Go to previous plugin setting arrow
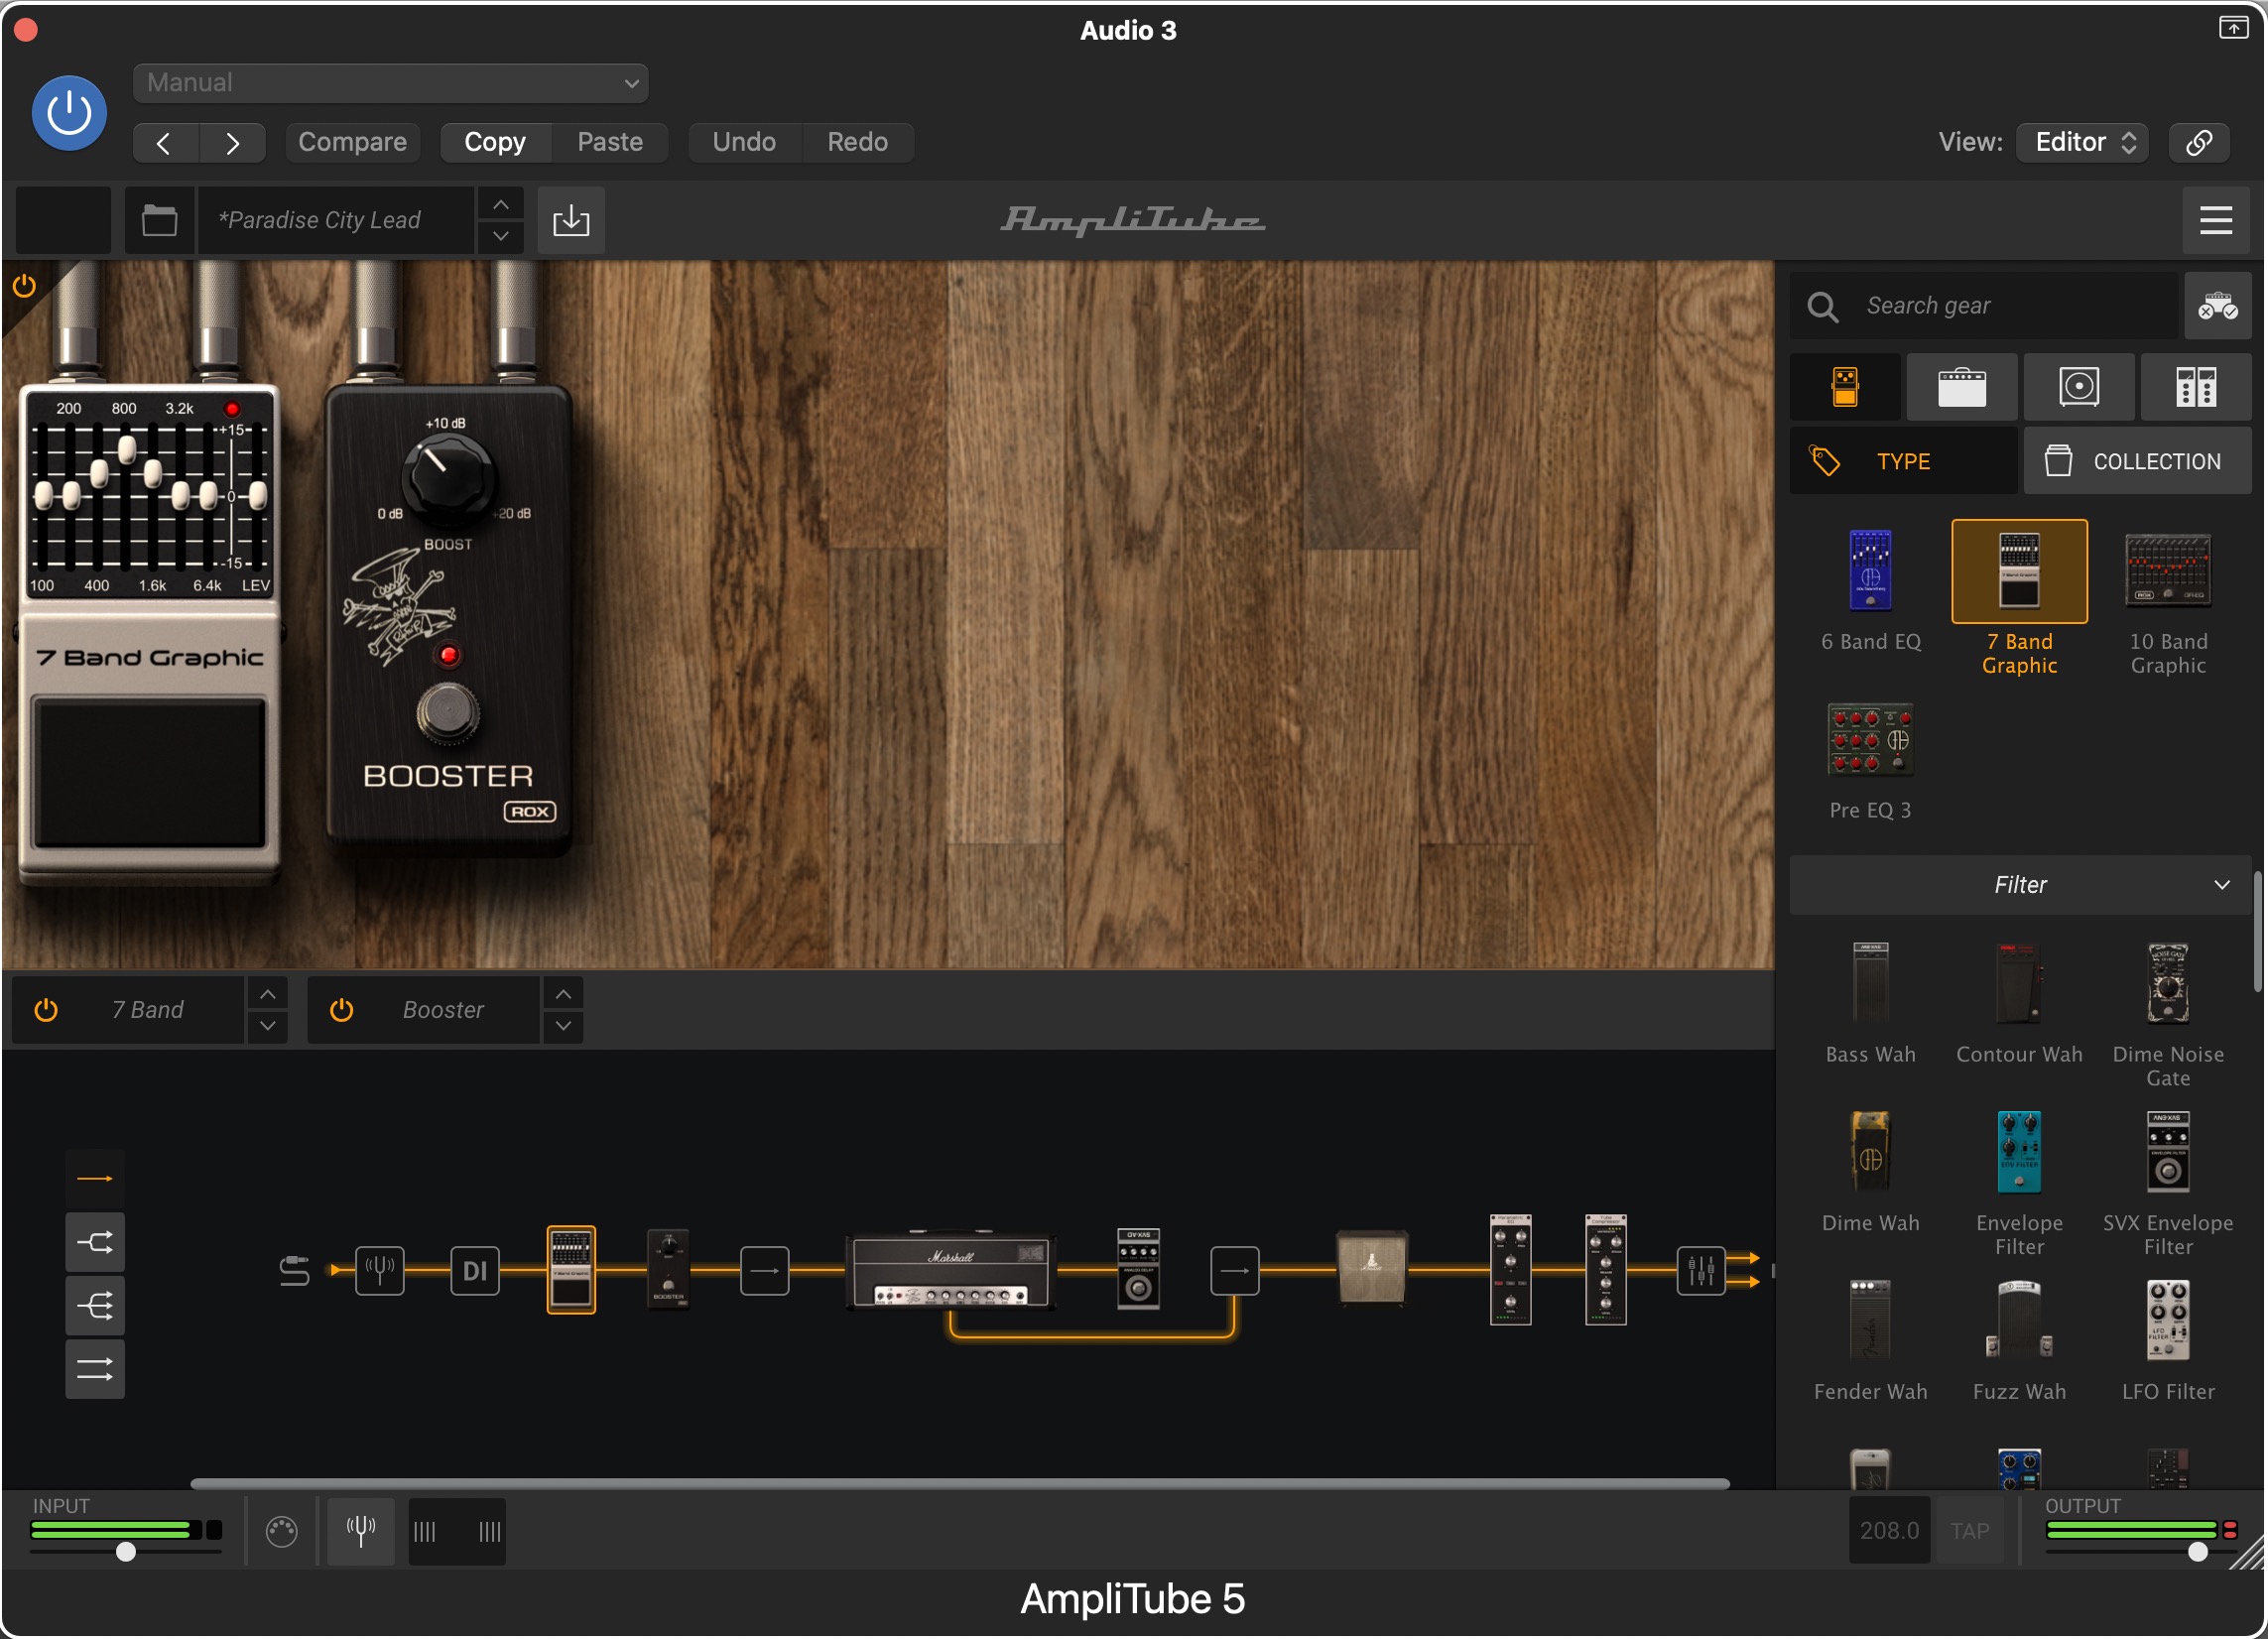Image resolution: width=2268 pixels, height=1639 pixels. [x=165, y=143]
